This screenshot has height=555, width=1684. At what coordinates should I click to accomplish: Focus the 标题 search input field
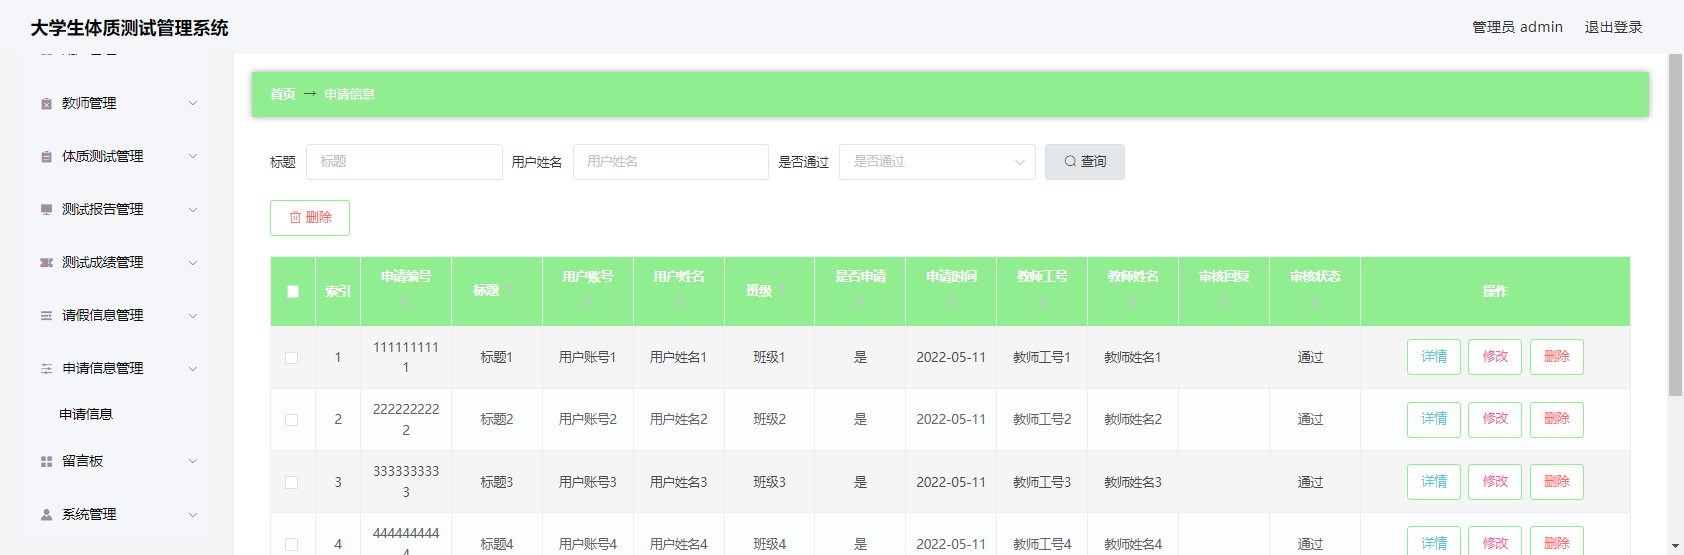(x=404, y=162)
